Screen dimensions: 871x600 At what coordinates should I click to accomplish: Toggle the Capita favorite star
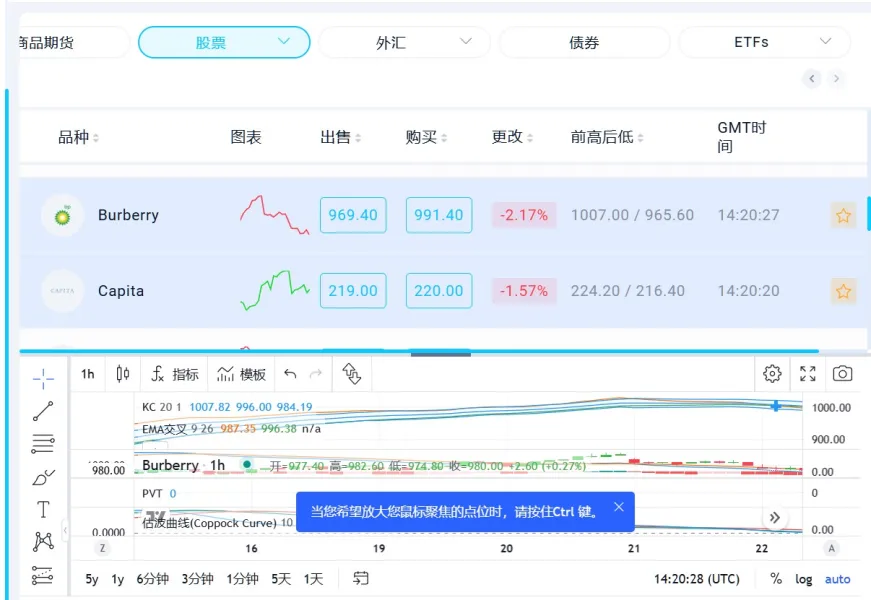[843, 291]
